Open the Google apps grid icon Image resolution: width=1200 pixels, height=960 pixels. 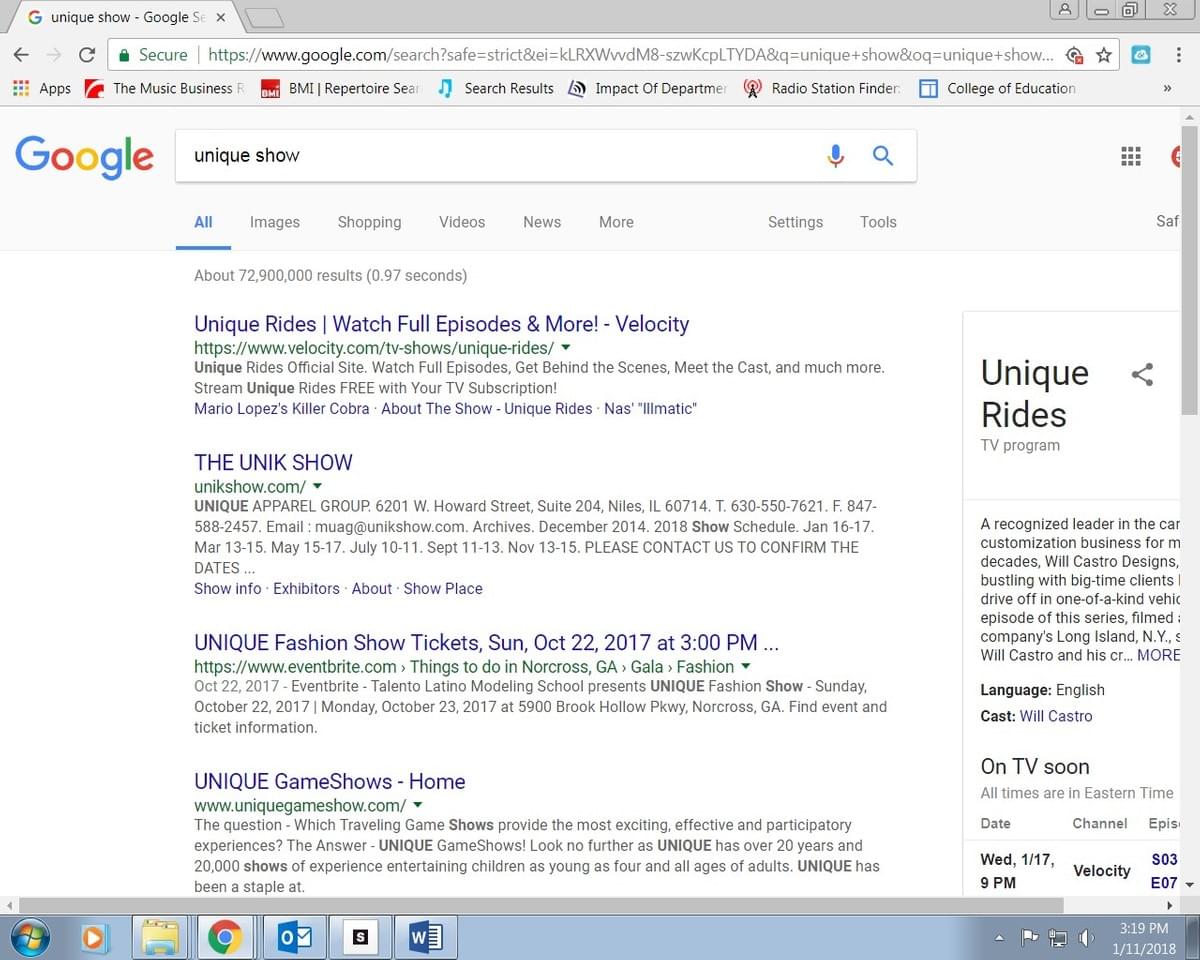click(1131, 156)
